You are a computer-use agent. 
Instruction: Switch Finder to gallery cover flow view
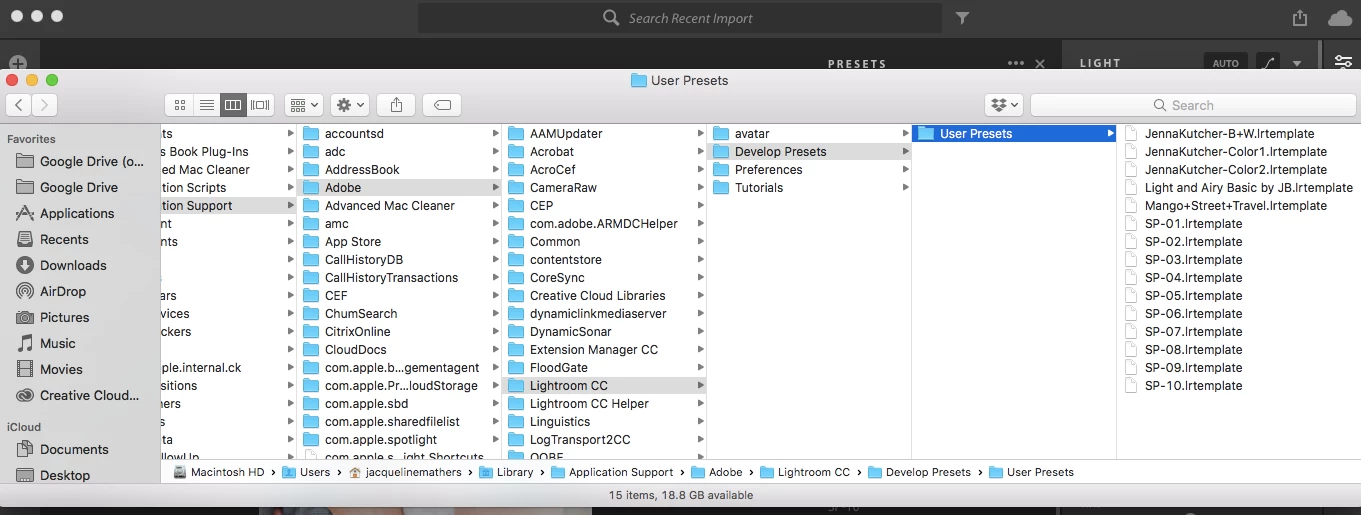[261, 104]
